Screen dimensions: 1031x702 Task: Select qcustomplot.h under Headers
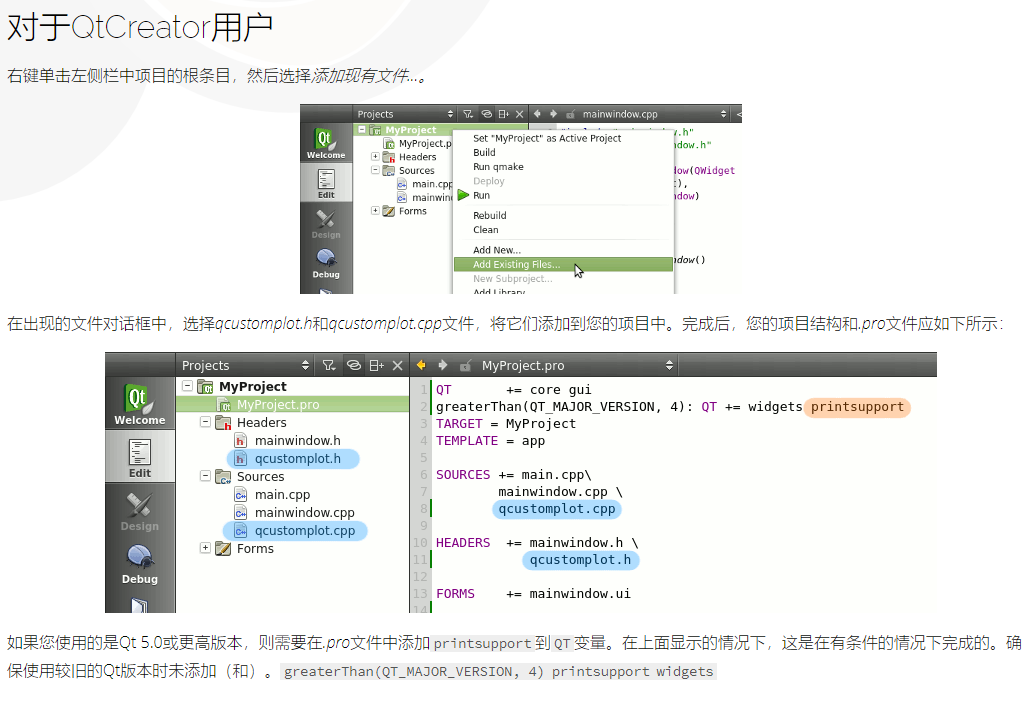click(x=294, y=458)
